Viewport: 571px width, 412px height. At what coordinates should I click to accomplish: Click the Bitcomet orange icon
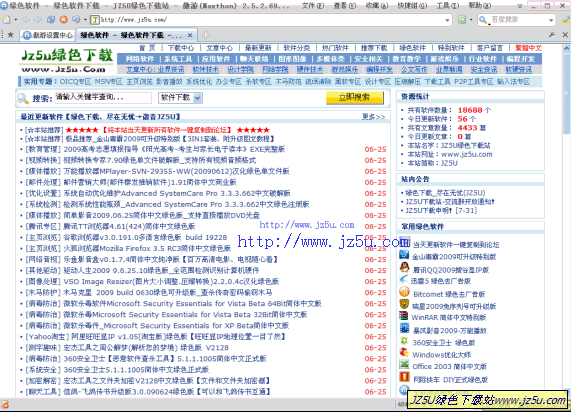(x=404, y=292)
